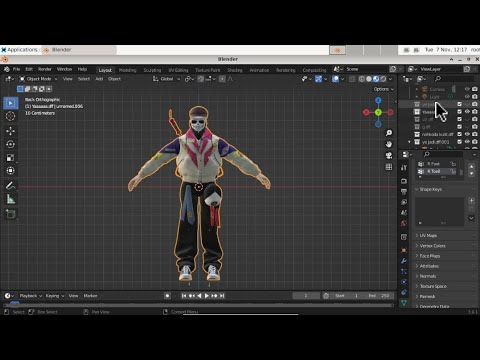
Task: Open the Output properties tab
Action: click(x=404, y=191)
